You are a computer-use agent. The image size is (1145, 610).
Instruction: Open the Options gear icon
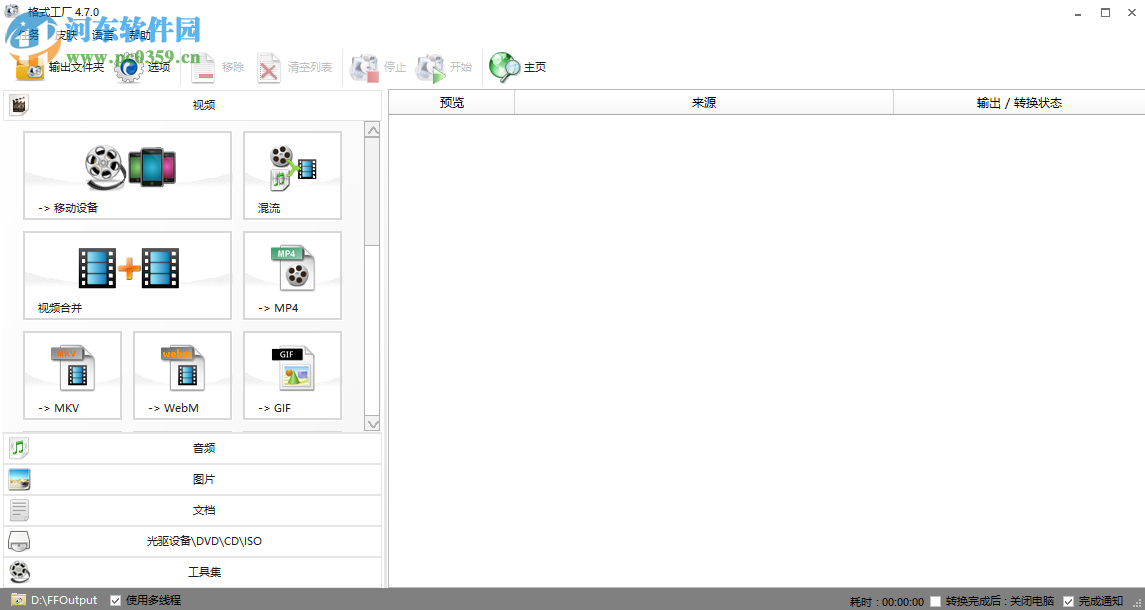coord(130,67)
